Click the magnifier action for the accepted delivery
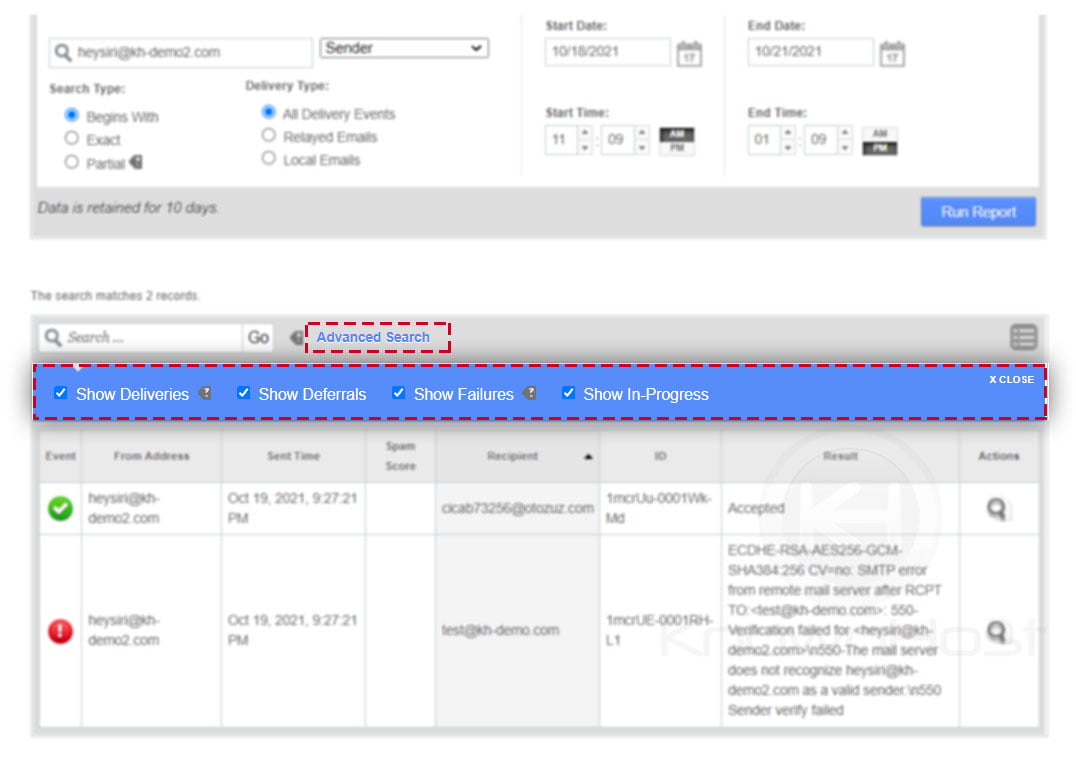Viewport: 1076px width, 761px height. 1000,508
